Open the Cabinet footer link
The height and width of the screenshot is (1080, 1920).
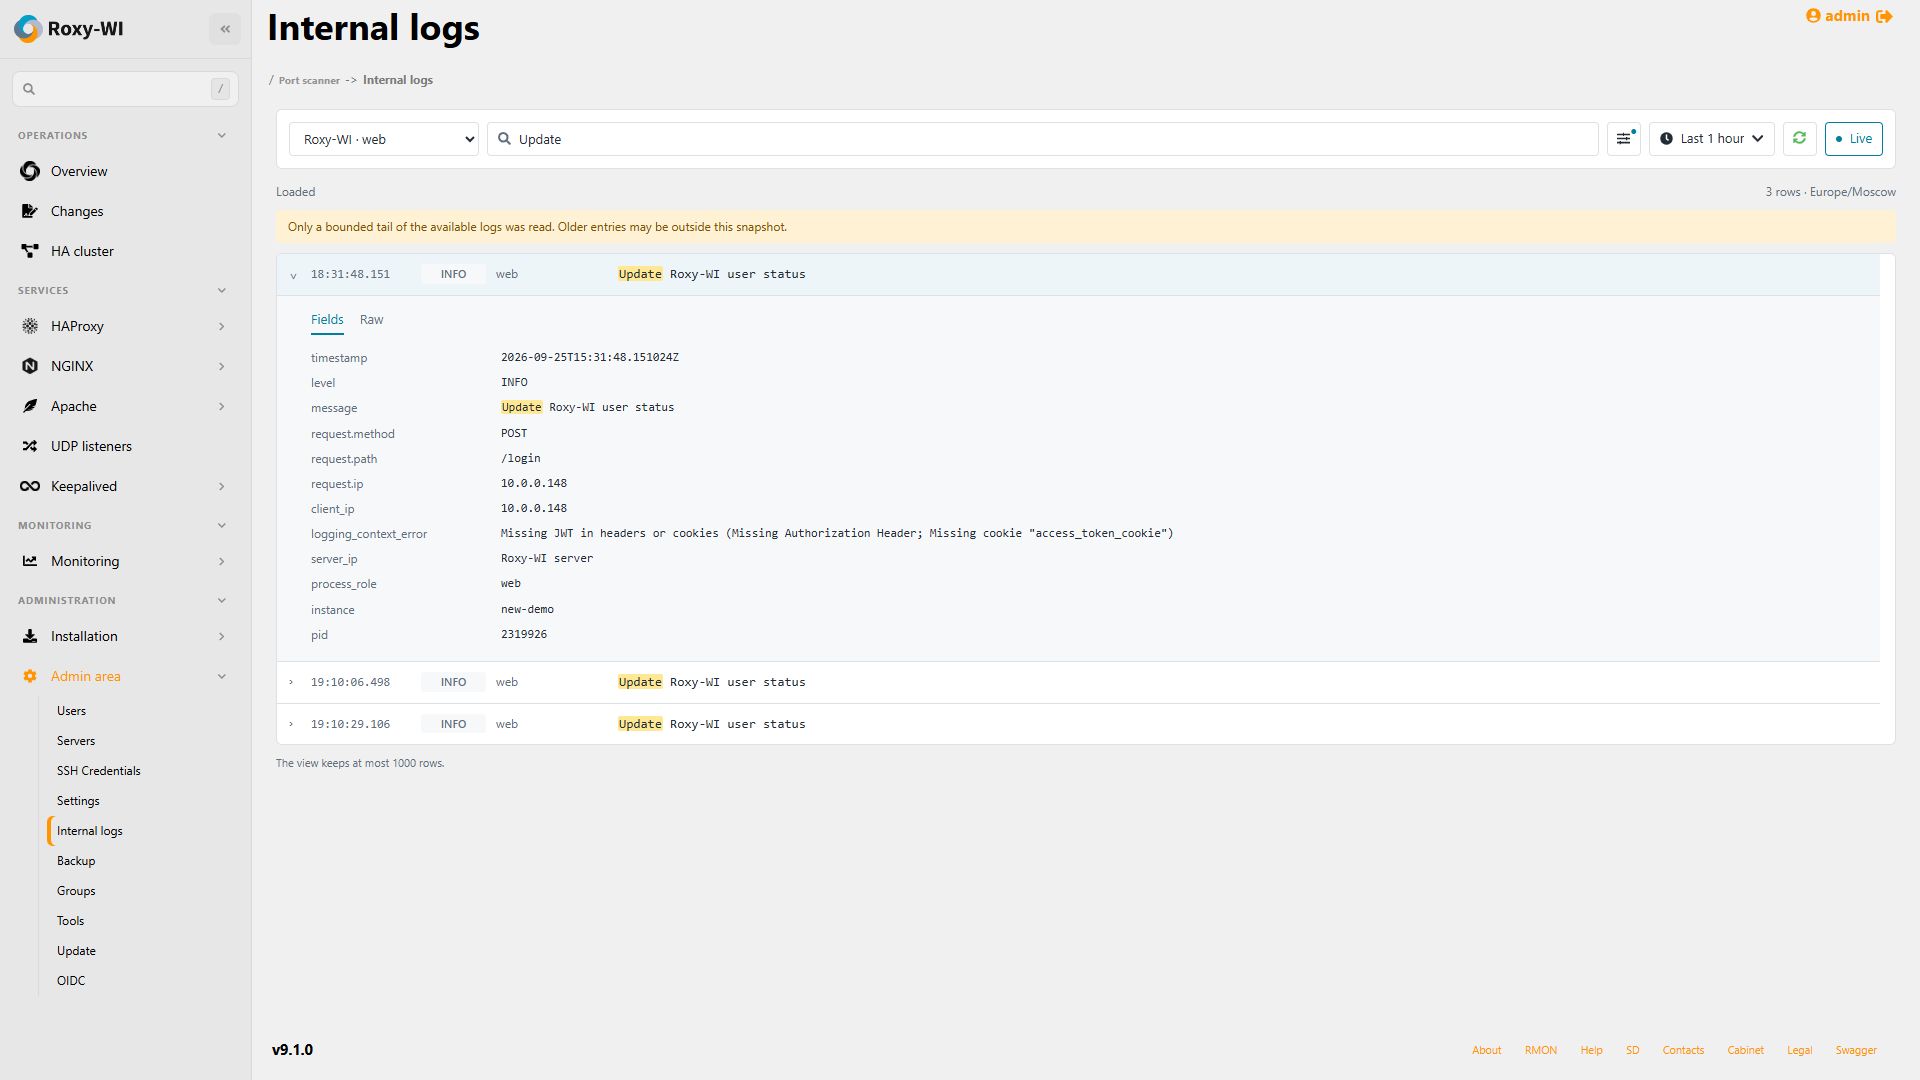point(1745,1050)
